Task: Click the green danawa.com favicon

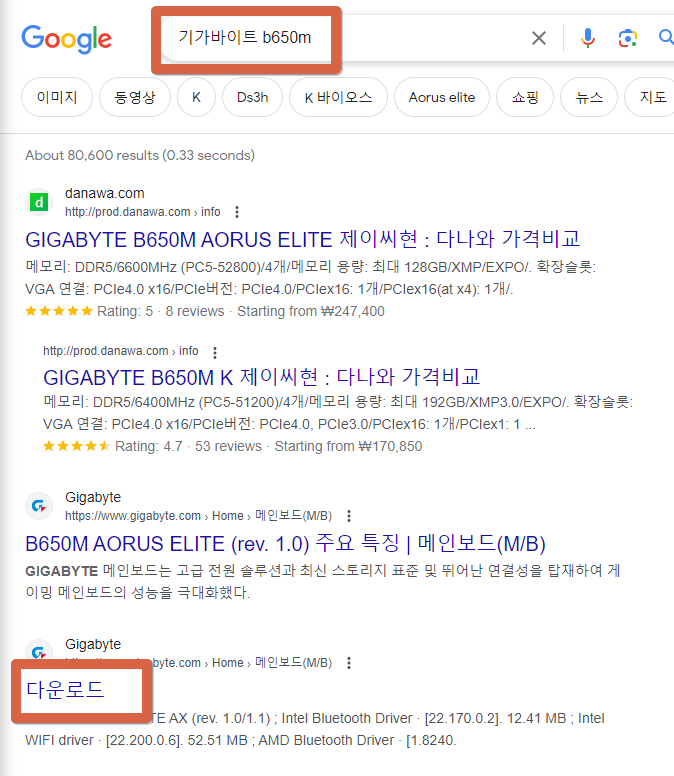Action: [39, 202]
